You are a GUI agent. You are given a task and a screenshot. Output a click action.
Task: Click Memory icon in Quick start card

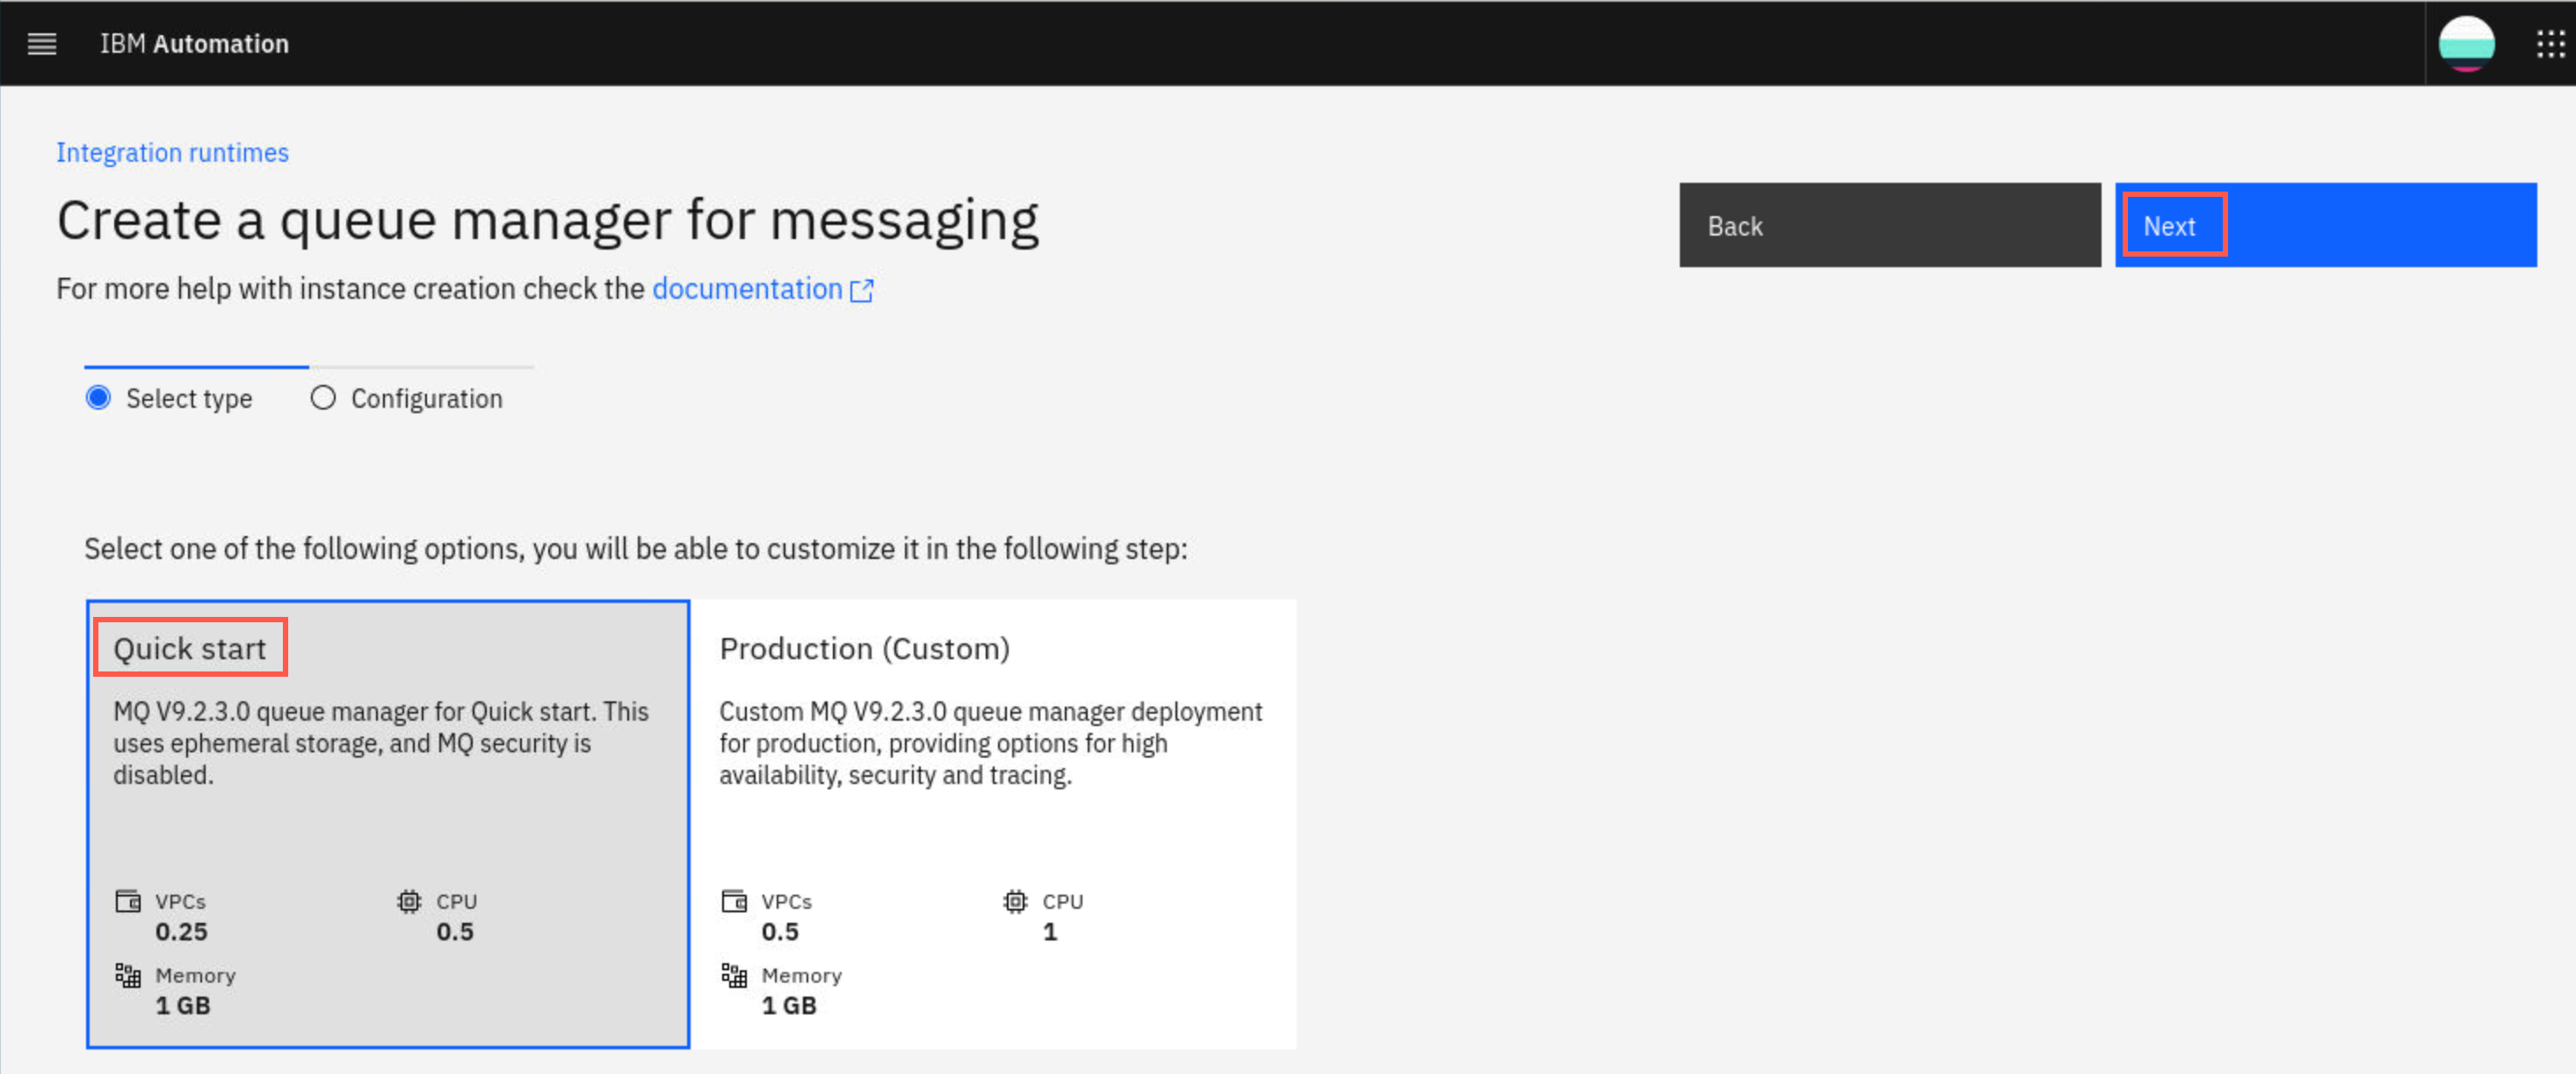[128, 975]
